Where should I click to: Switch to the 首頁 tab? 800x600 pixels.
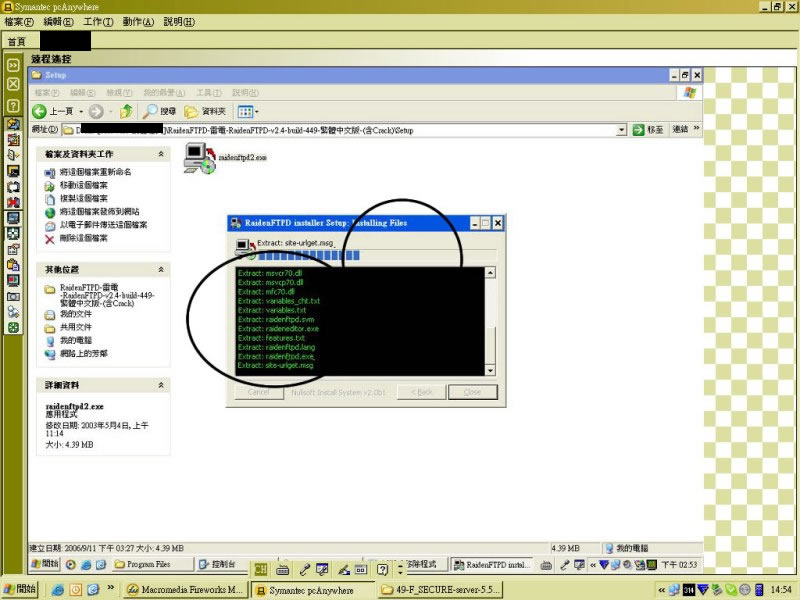16,42
